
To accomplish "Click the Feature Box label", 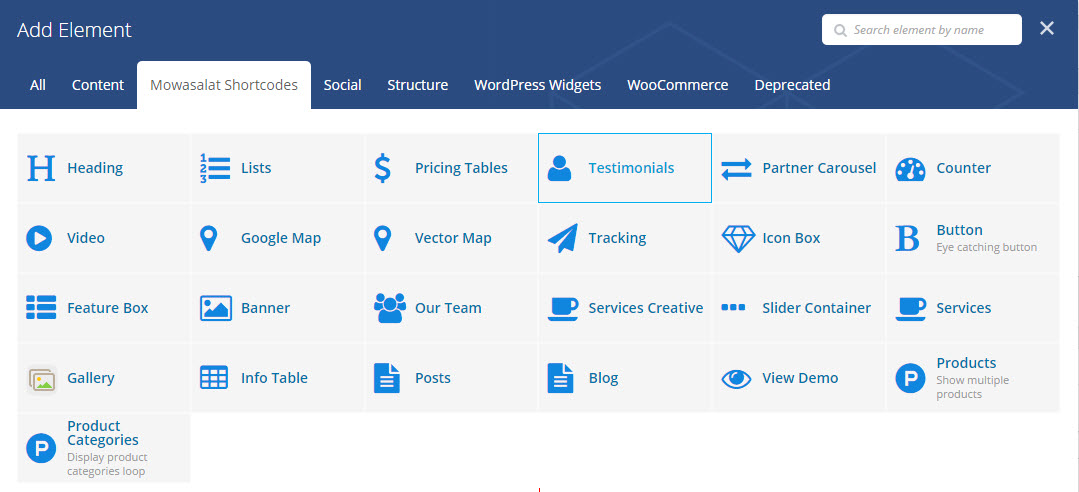I will [x=107, y=308].
